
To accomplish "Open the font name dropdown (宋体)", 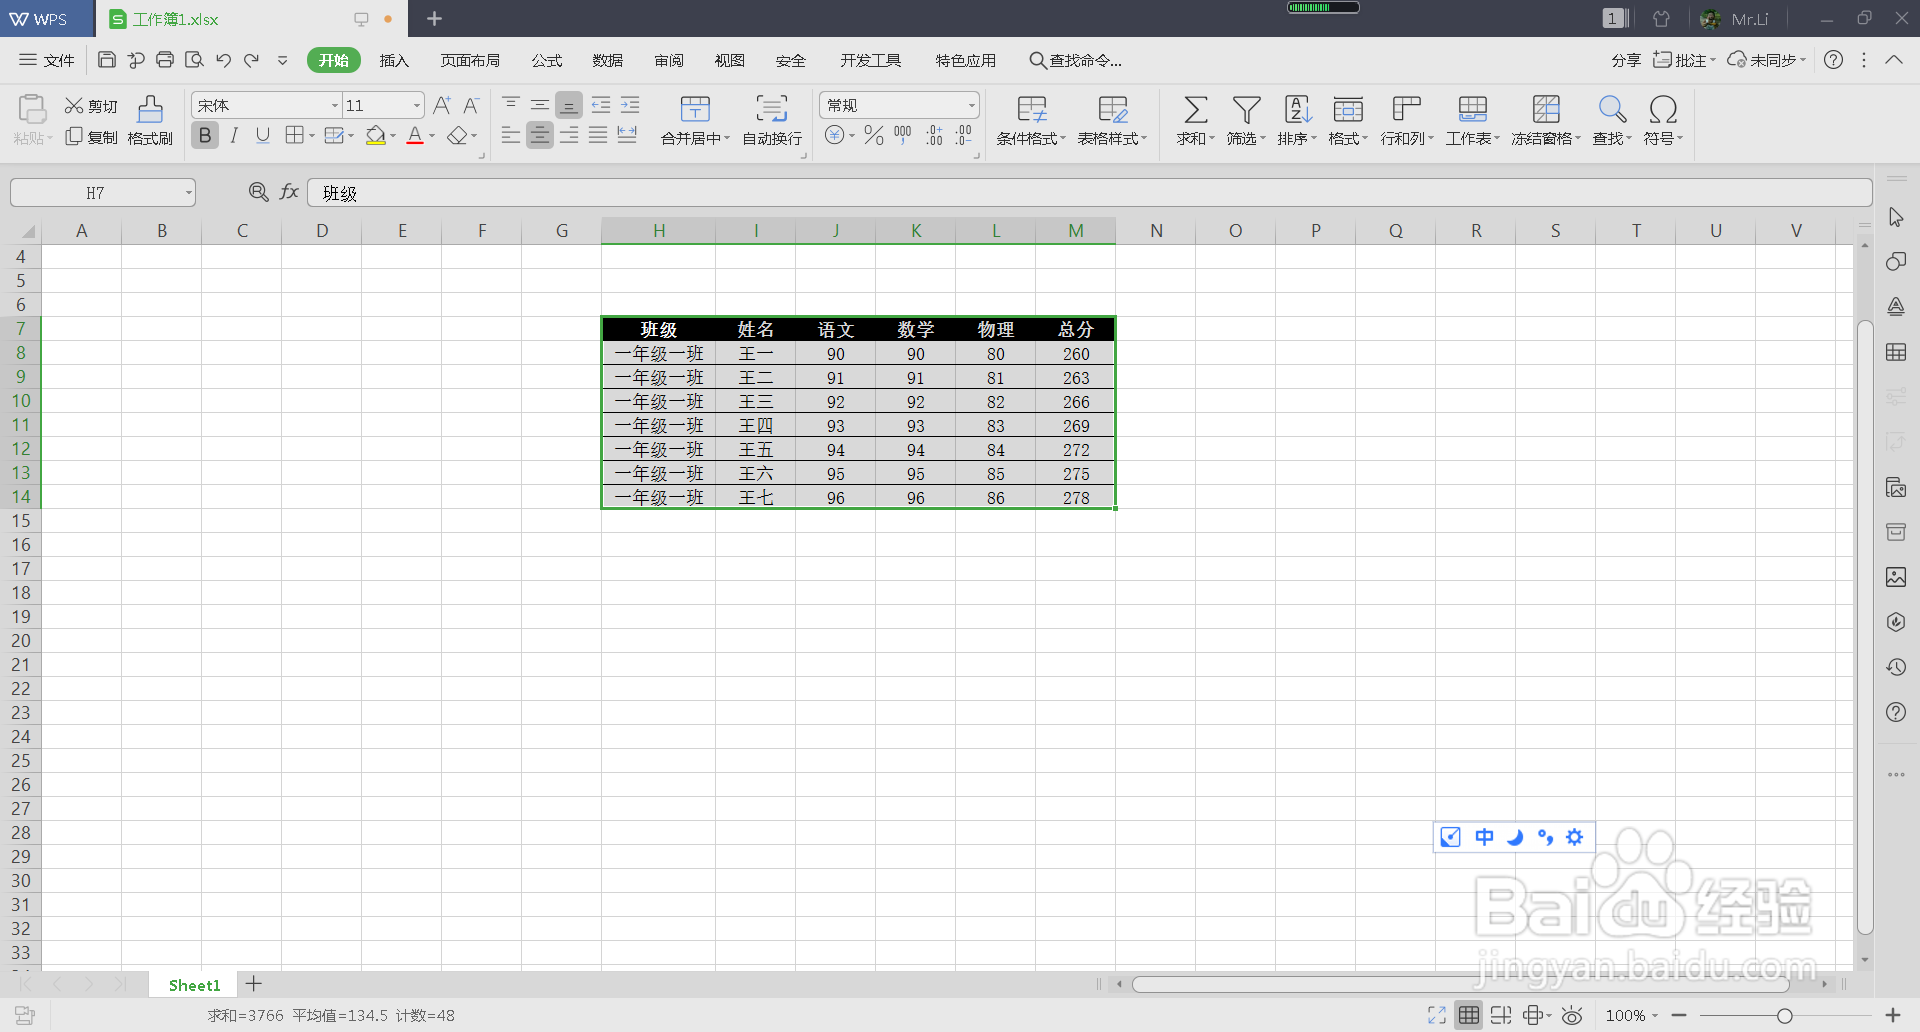I will (x=335, y=105).
